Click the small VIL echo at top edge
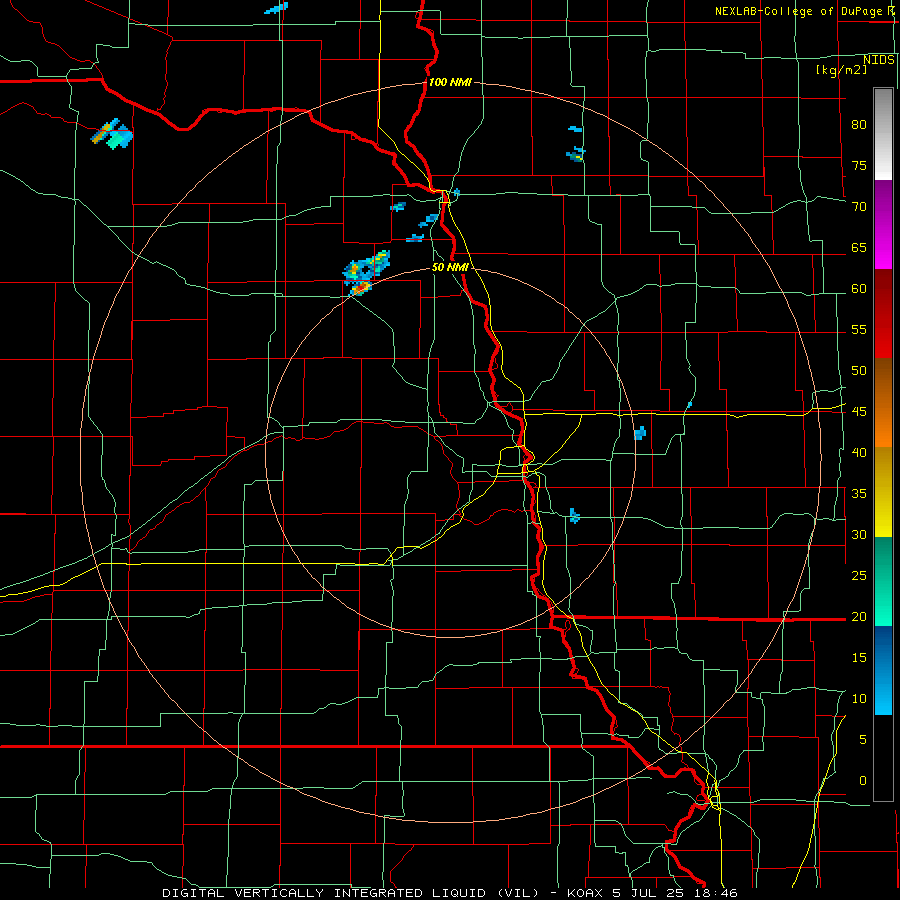 click(x=276, y=8)
